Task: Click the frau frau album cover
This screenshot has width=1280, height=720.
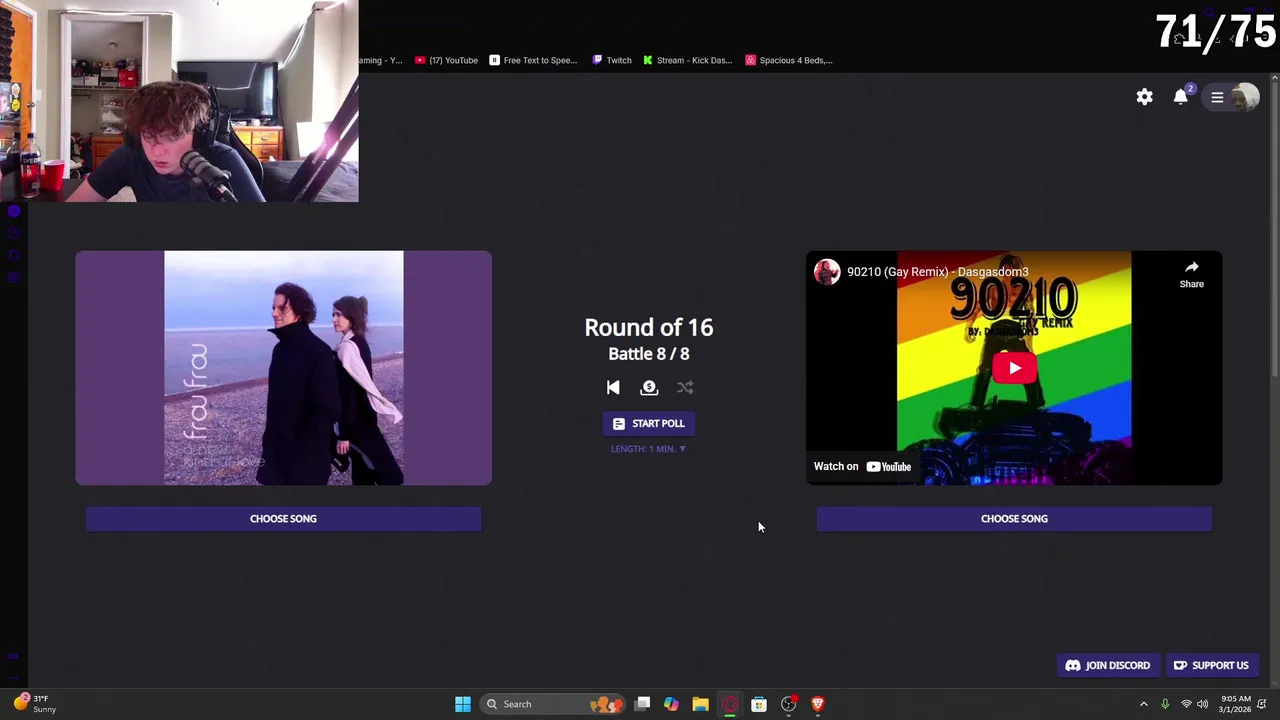Action: (x=284, y=368)
